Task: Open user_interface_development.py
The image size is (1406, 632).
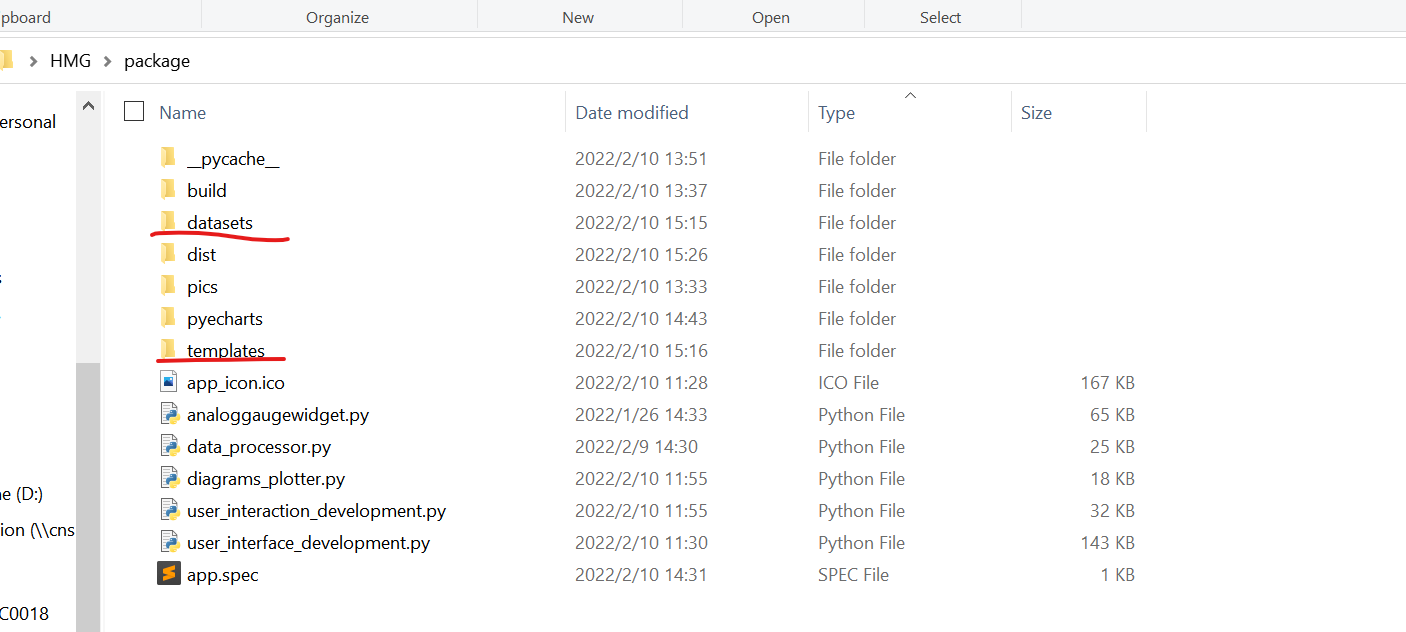Action: pyautogui.click(x=308, y=542)
